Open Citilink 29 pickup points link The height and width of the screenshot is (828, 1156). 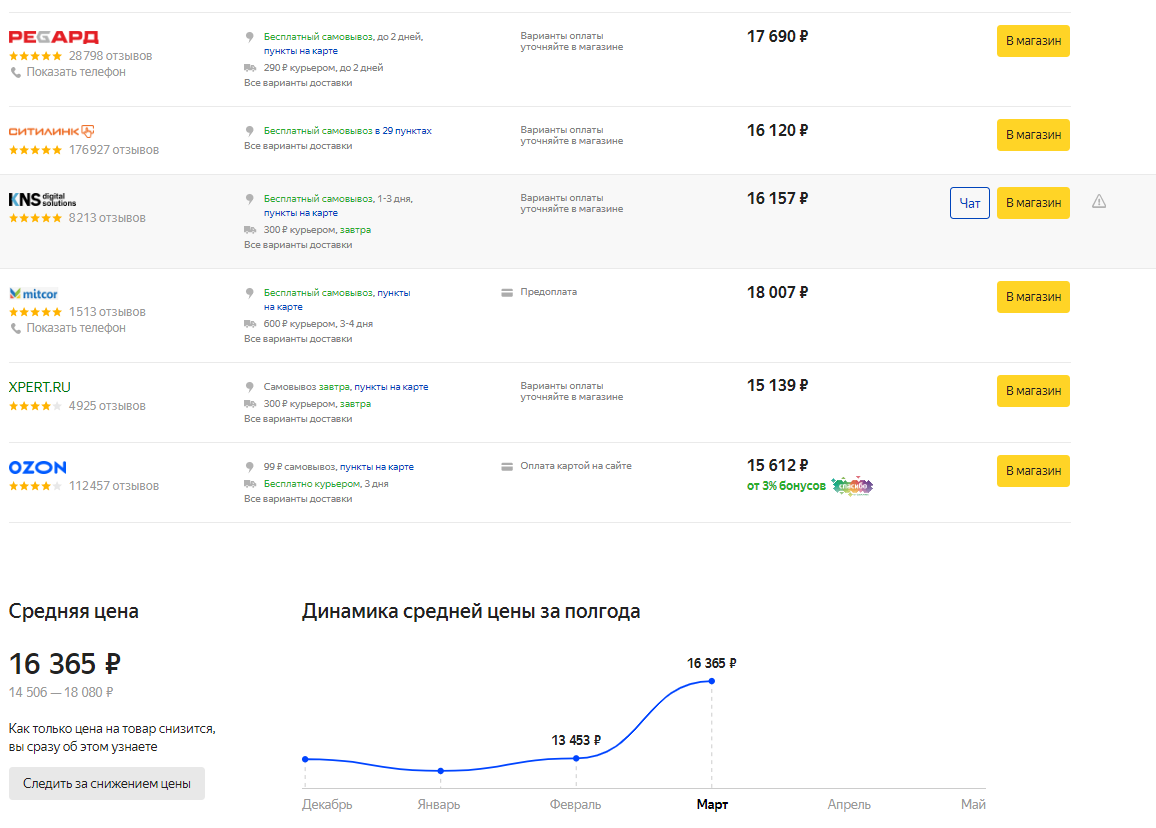click(403, 131)
